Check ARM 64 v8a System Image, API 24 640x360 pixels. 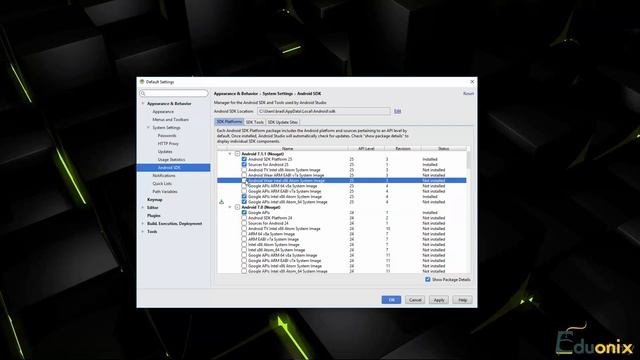[244, 234]
